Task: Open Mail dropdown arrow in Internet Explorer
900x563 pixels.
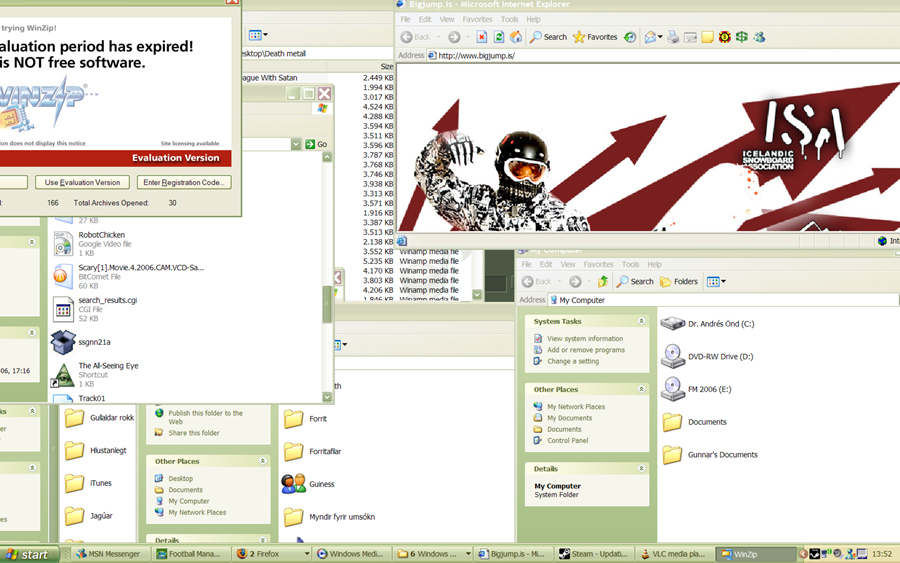Action: pyautogui.click(x=660, y=37)
